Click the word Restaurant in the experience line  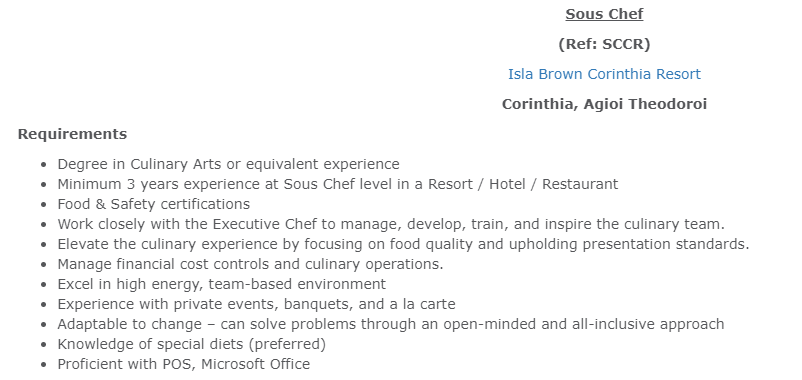click(580, 184)
